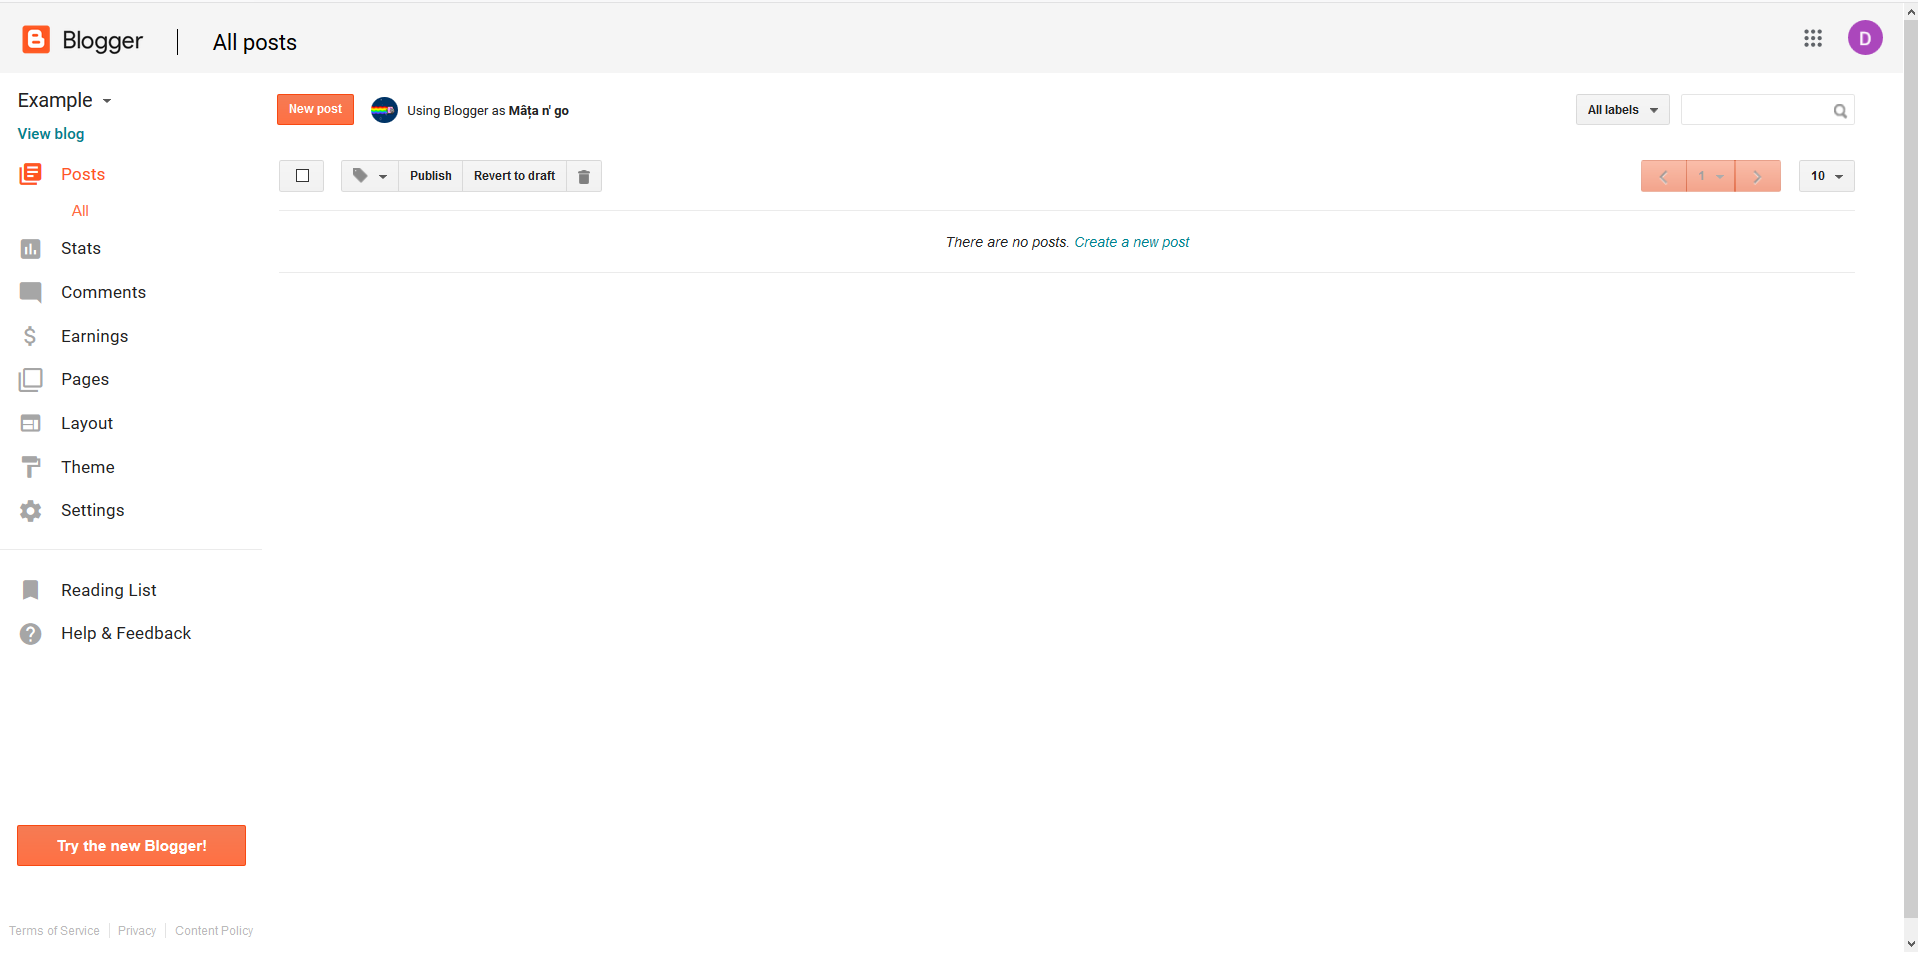Click the Comments speech bubble icon

click(30, 292)
